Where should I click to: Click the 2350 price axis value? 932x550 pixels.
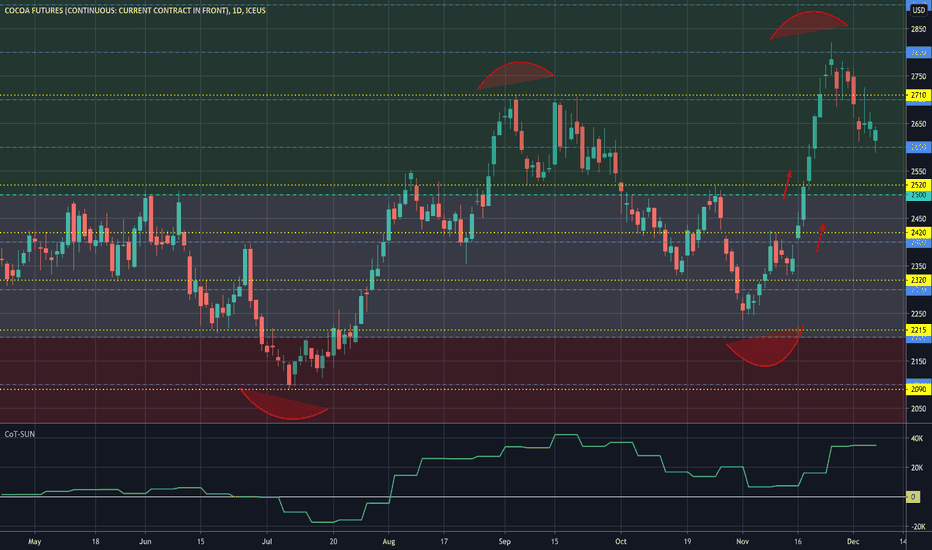click(918, 266)
